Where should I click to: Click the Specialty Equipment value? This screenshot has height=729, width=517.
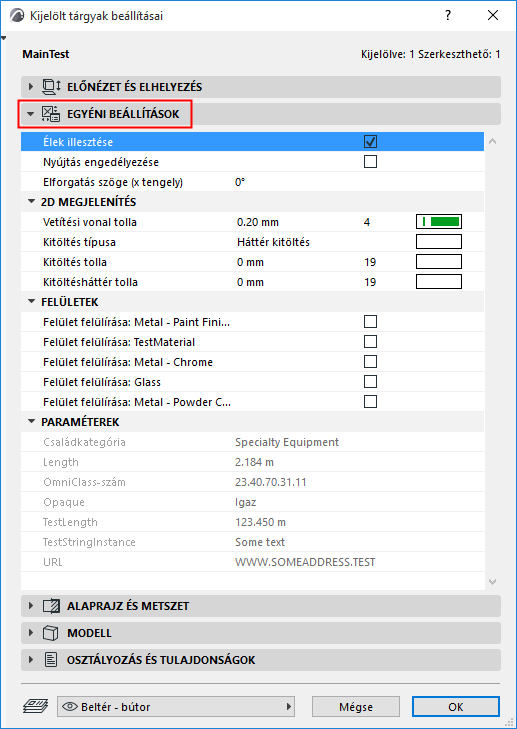(287, 442)
